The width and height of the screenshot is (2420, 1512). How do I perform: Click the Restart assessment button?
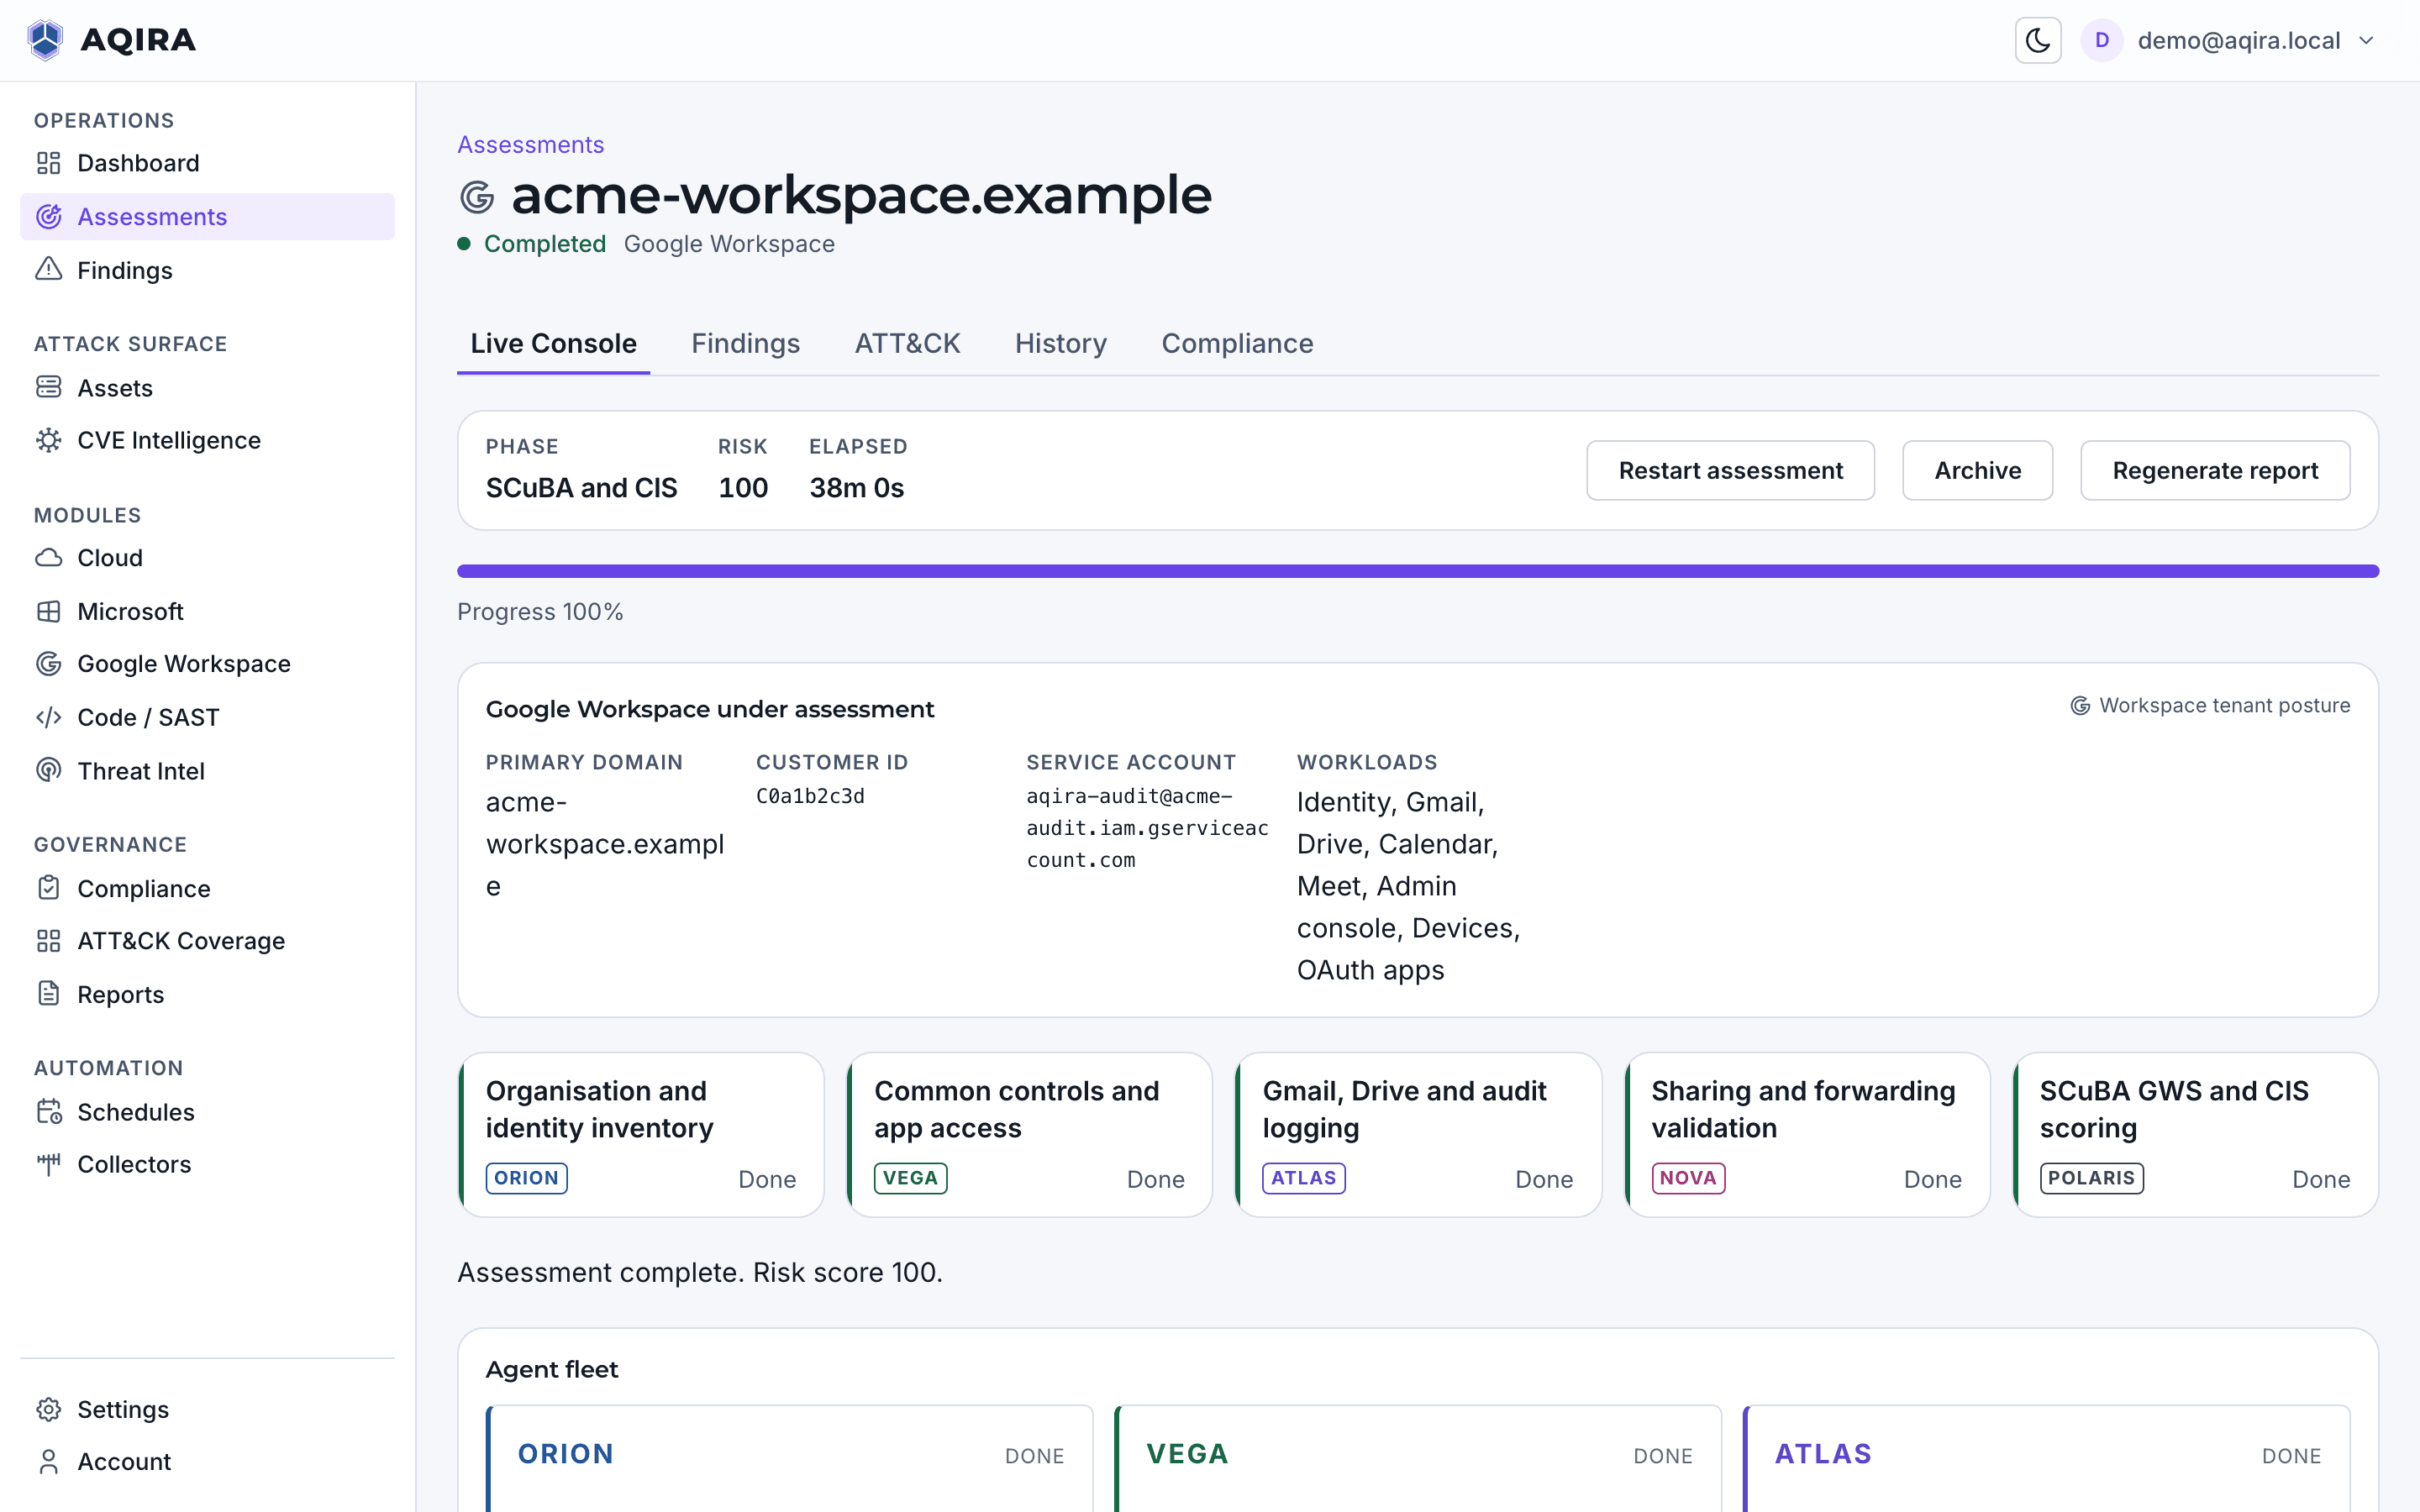[1730, 470]
